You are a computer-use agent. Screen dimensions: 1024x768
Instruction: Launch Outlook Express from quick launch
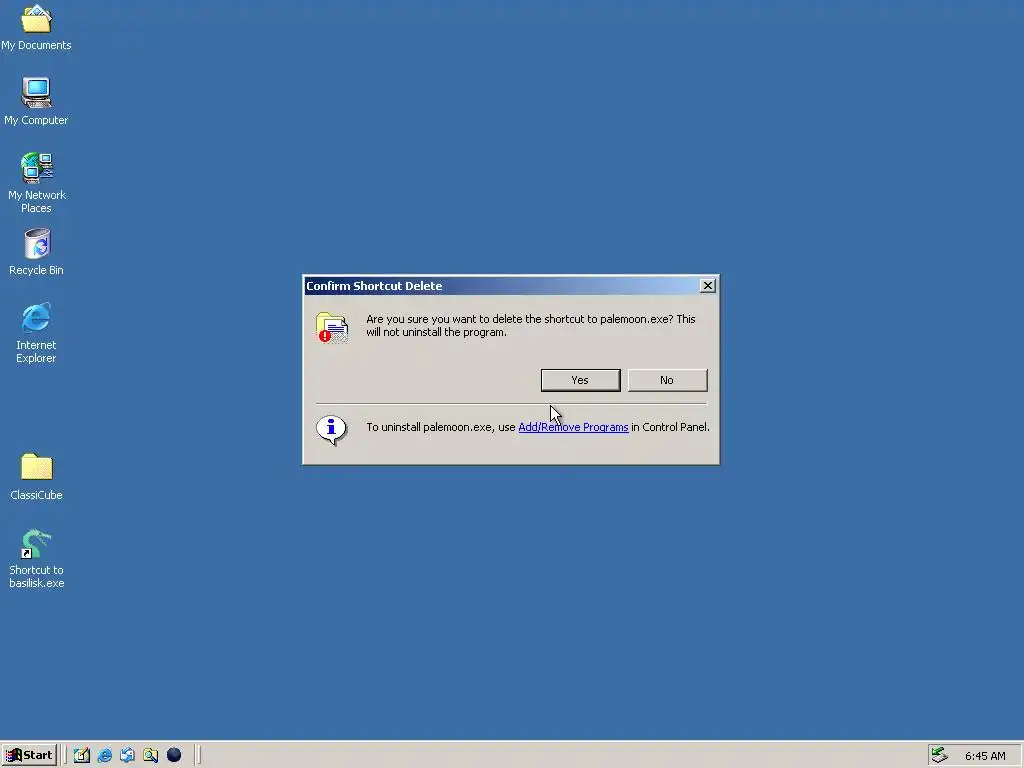[x=127, y=755]
